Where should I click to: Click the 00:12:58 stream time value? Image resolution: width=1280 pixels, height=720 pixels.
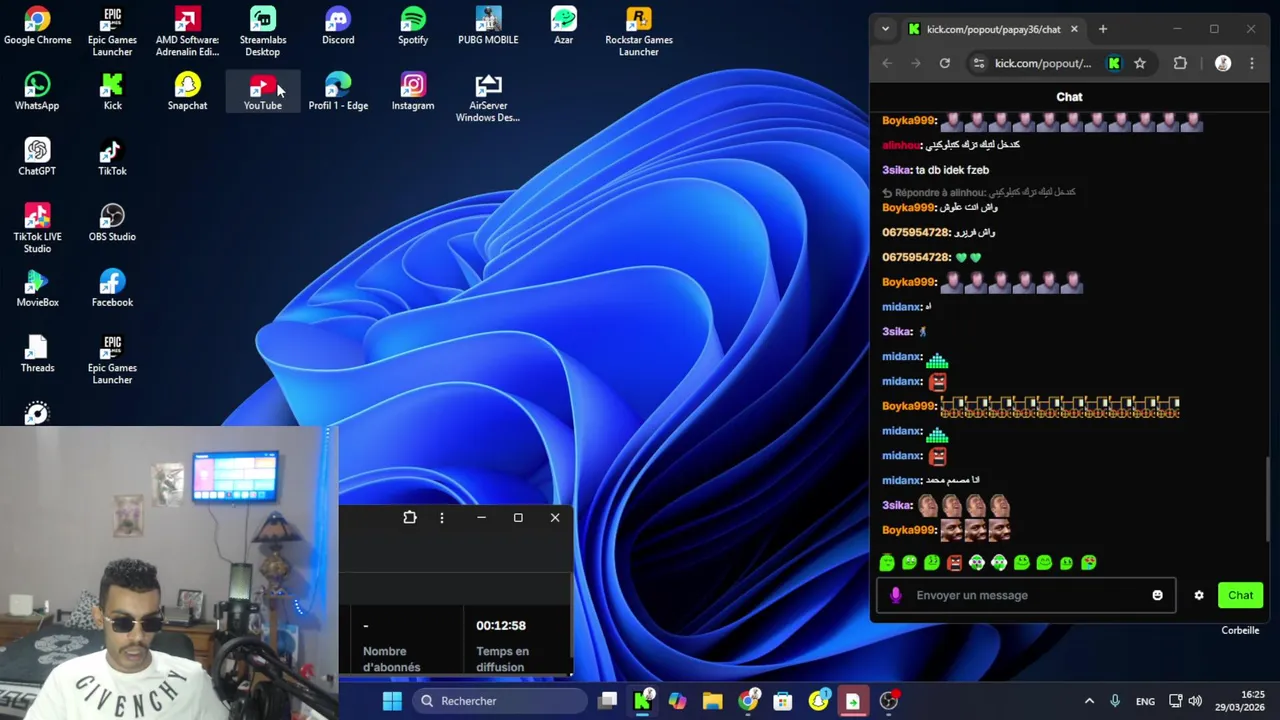(x=500, y=625)
